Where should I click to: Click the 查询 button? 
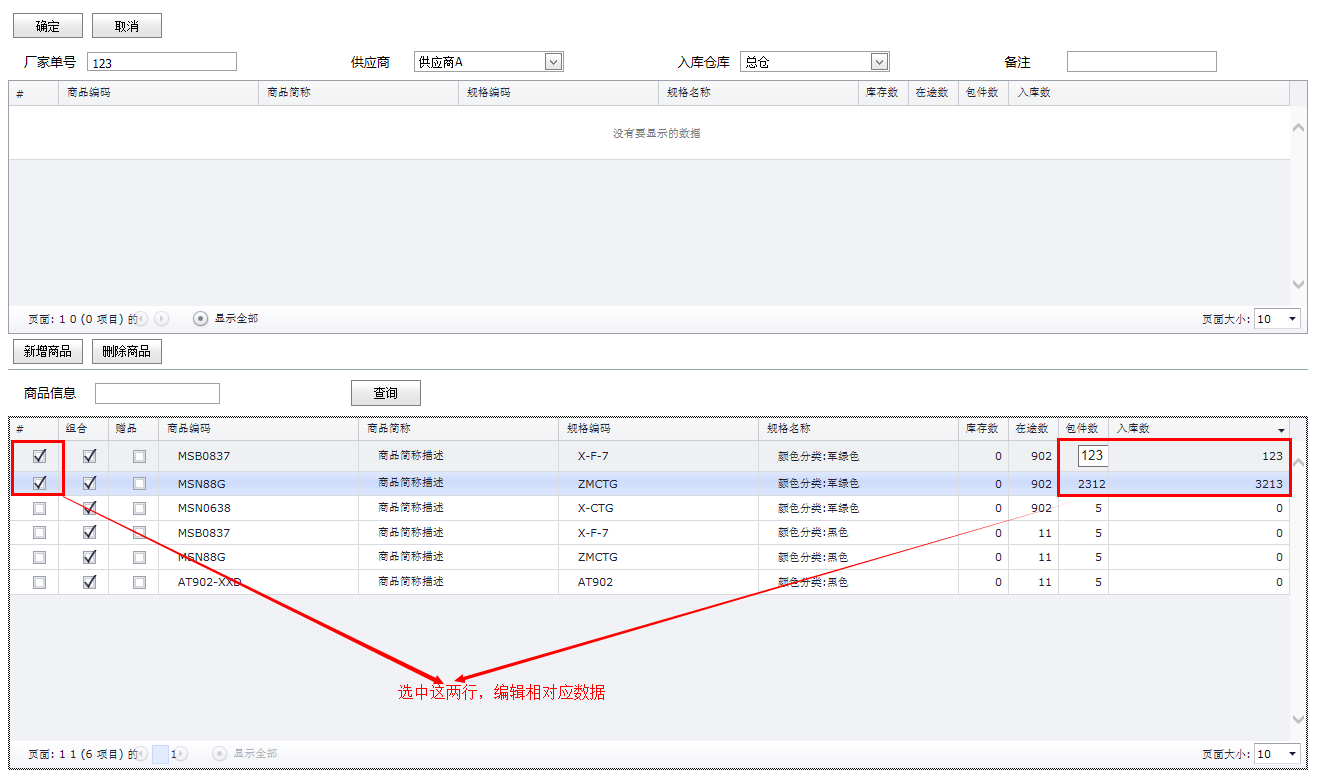pyautogui.click(x=385, y=393)
